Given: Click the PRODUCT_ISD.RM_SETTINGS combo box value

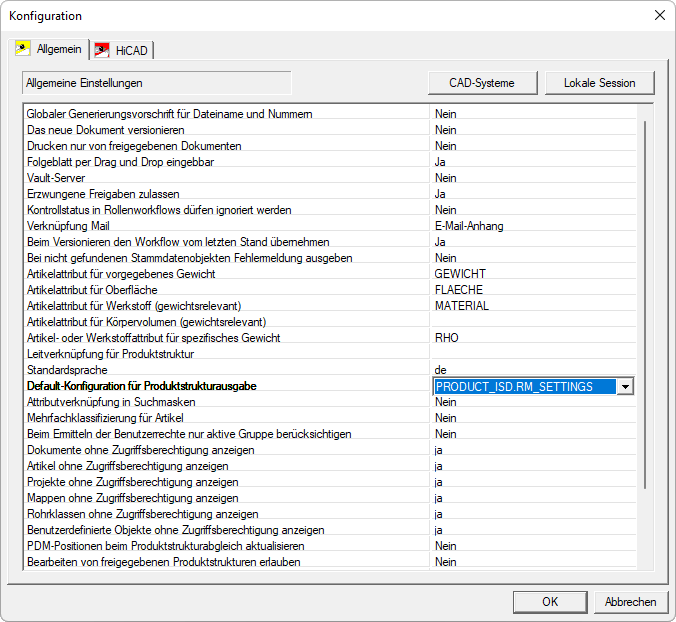Looking at the screenshot, I should pyautogui.click(x=525, y=387).
